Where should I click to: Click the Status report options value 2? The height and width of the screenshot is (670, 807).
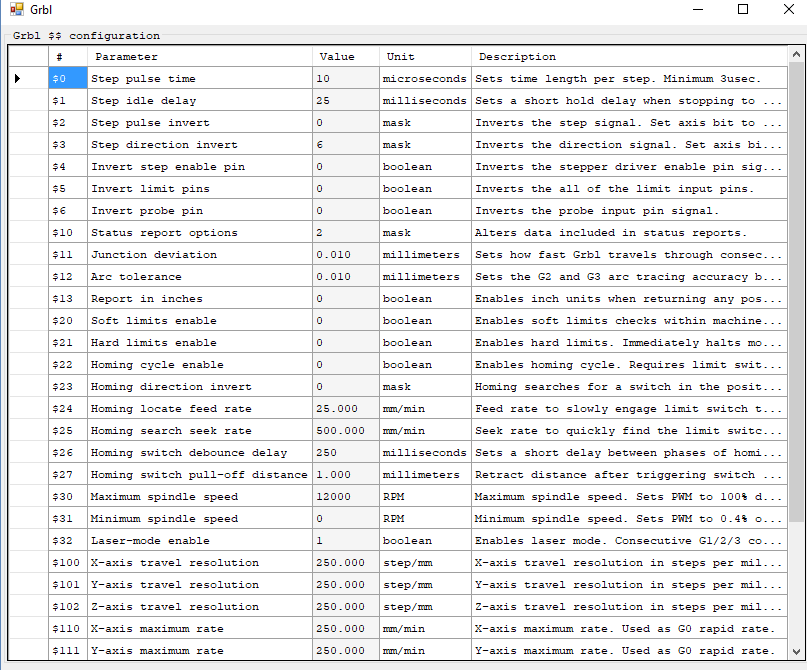pos(346,233)
